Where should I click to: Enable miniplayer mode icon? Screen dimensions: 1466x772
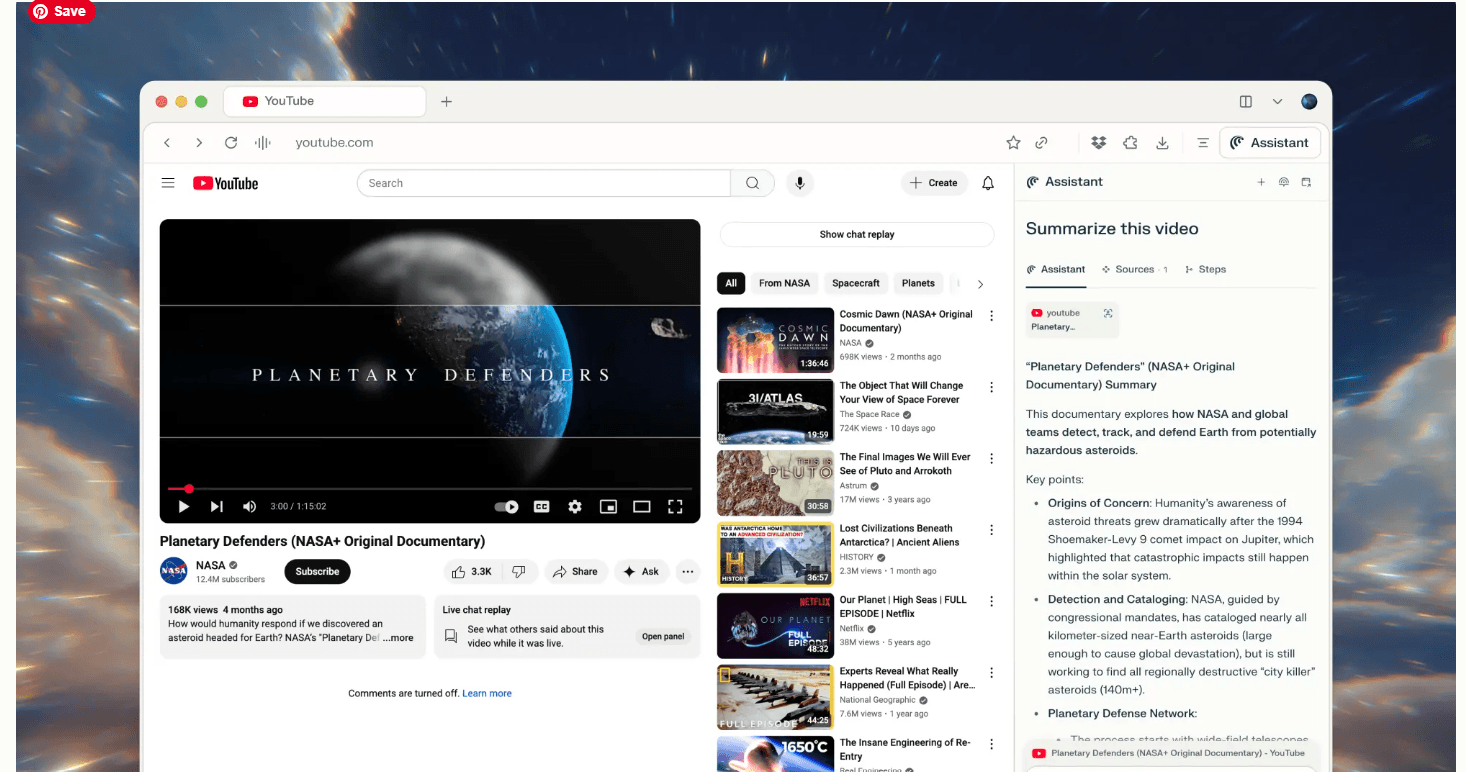[608, 506]
